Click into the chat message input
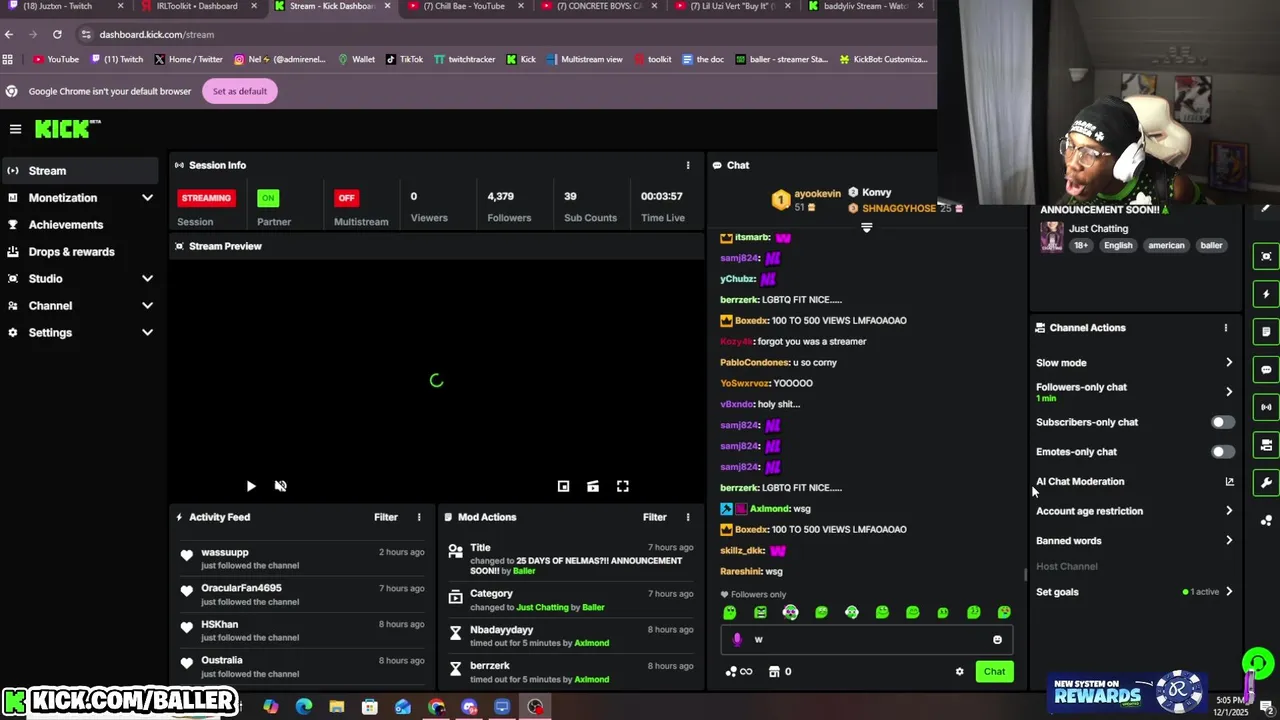This screenshot has height=720, width=1280. point(866,640)
